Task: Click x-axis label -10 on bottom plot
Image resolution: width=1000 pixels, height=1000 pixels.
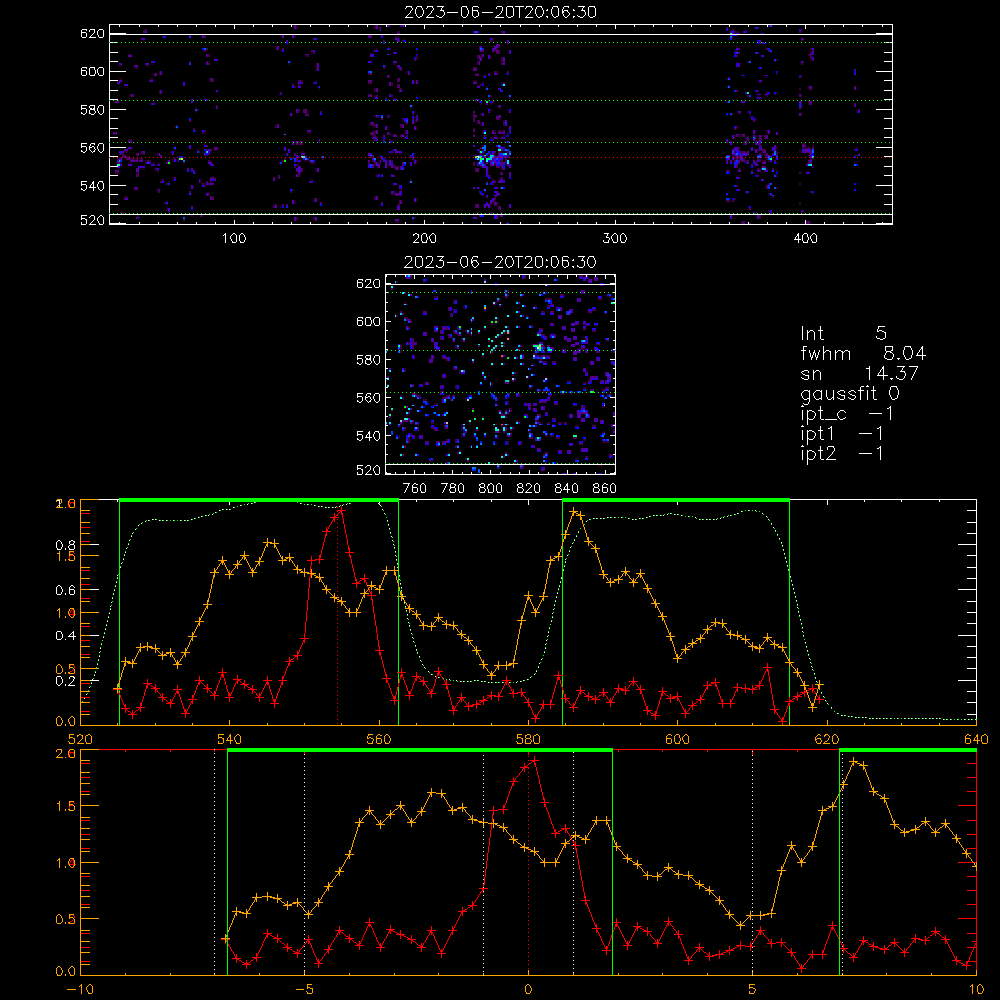Action: pos(80,989)
